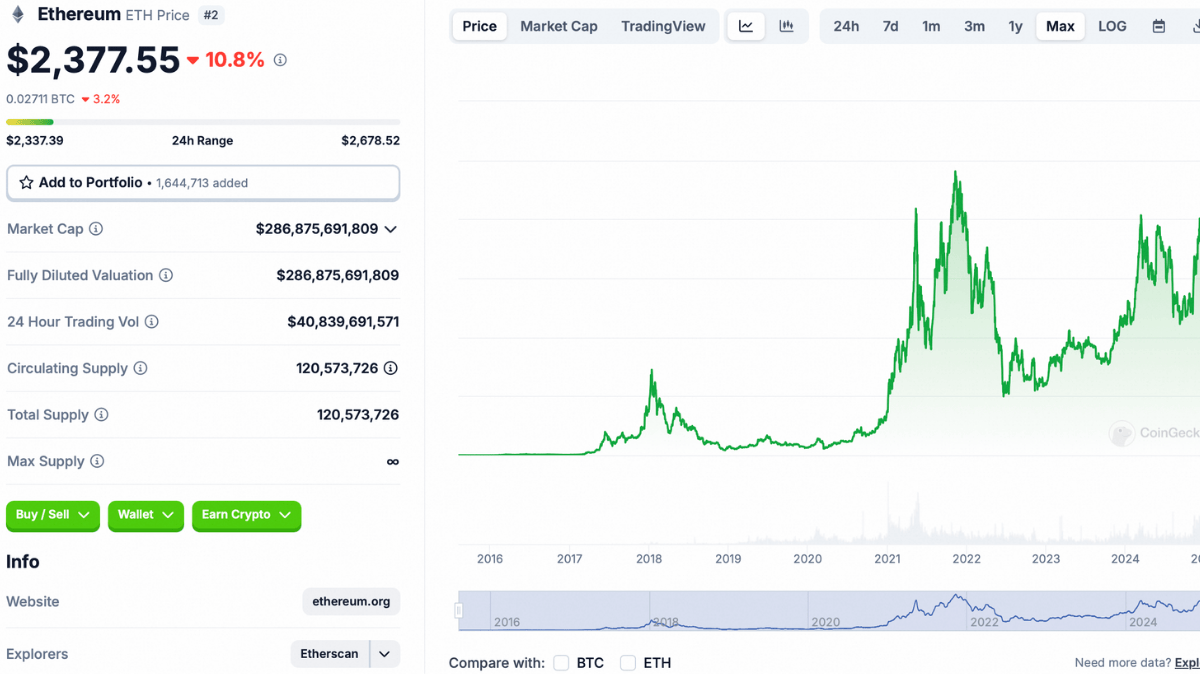Viewport: 1200px width, 674px height.
Task: Click the left handle of the chart range navigator
Action: pos(459,610)
